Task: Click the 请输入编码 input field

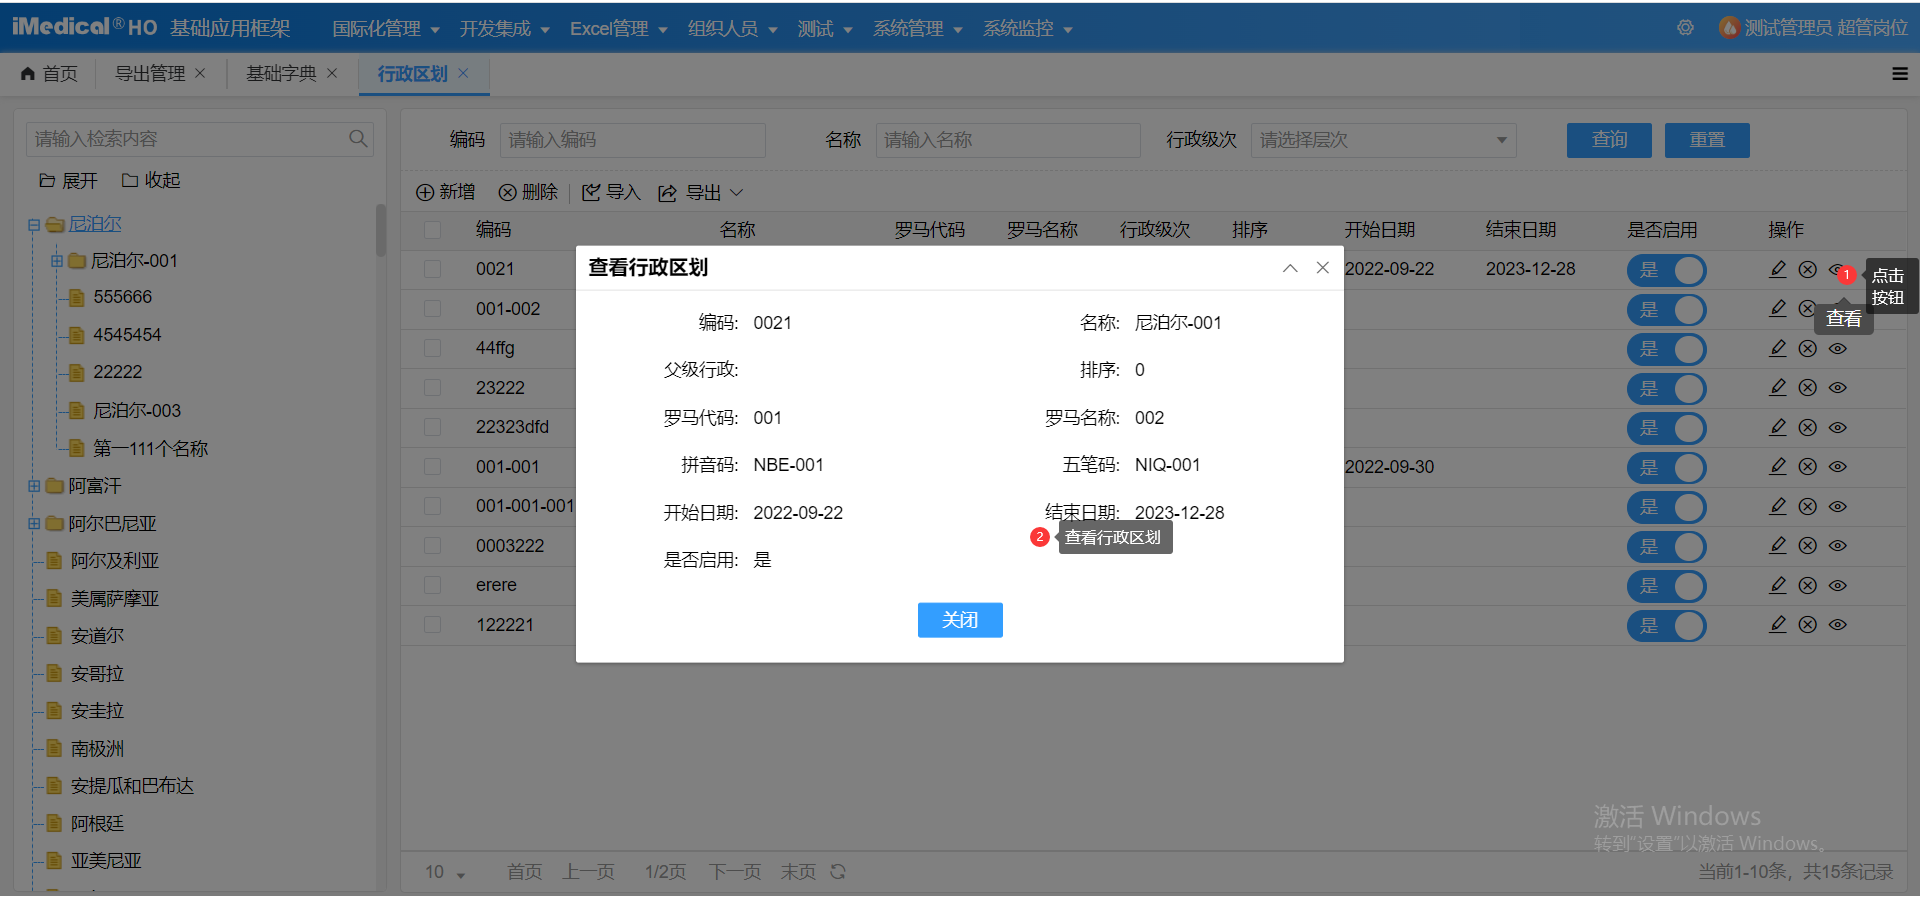Action: coord(632,140)
